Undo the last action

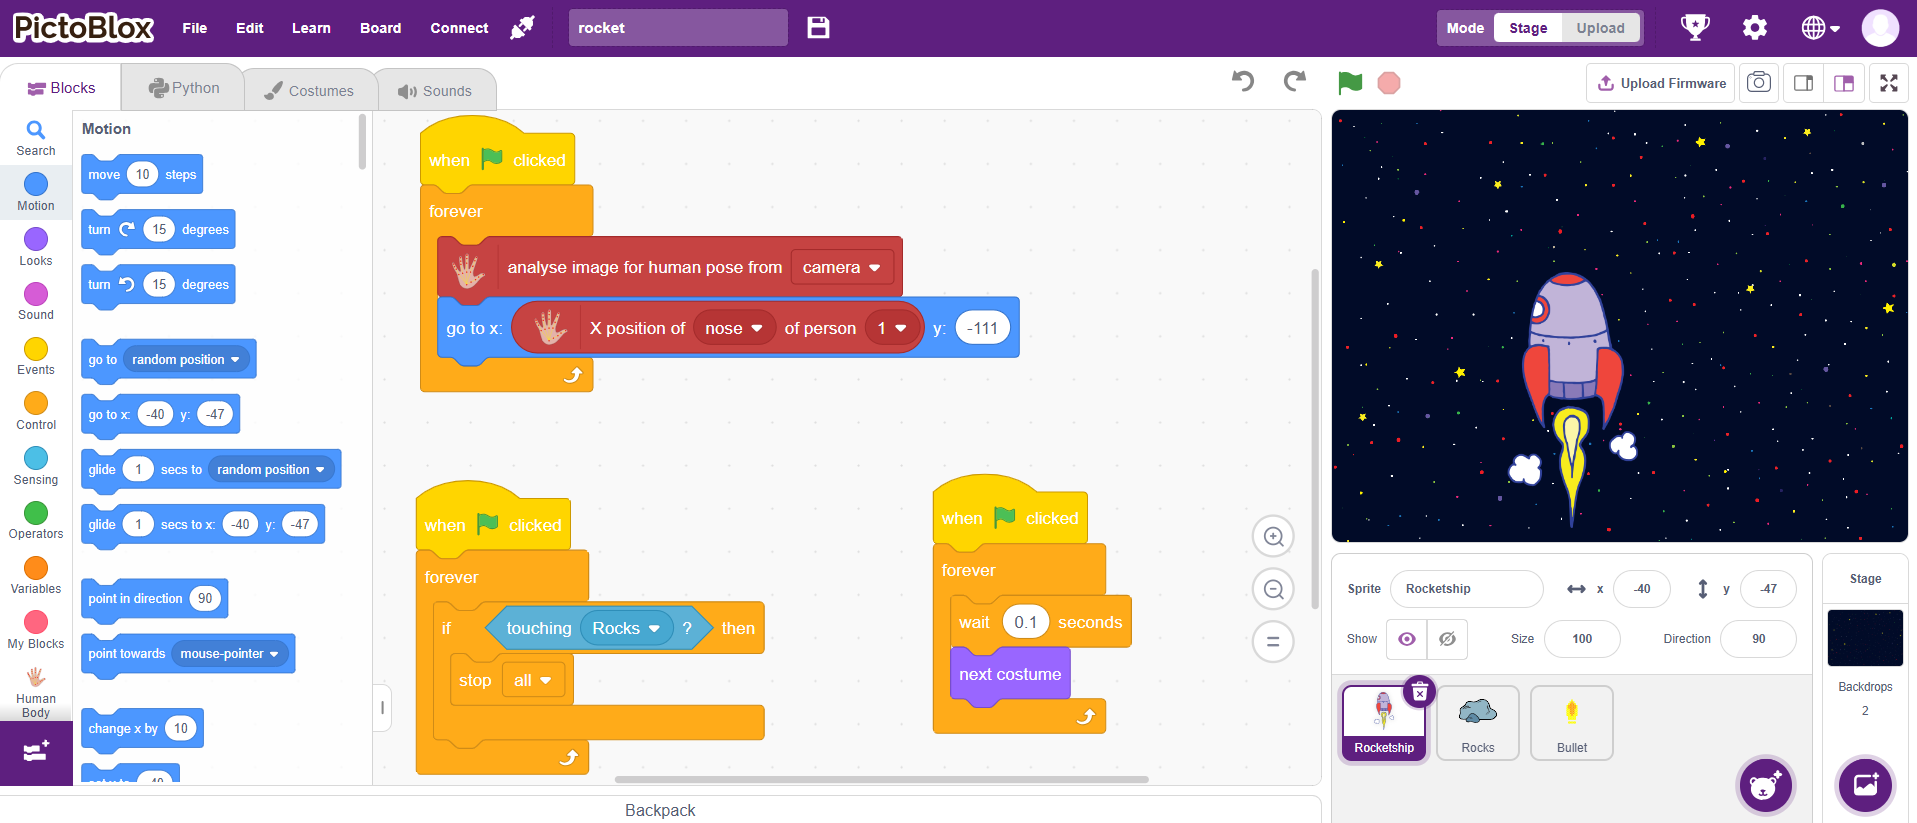coord(1243,81)
